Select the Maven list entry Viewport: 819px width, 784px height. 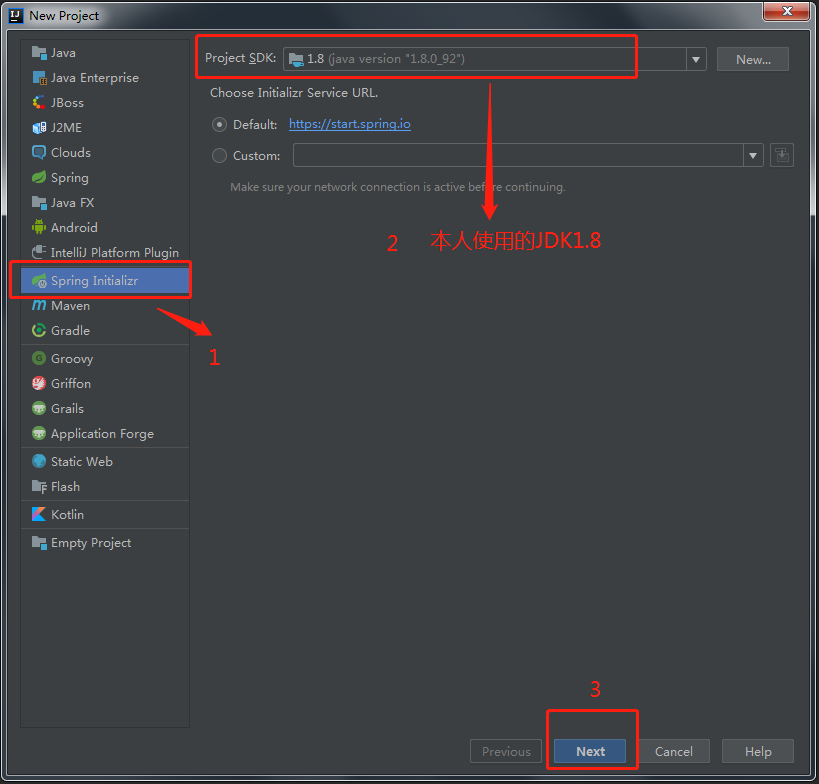pyautogui.click(x=105, y=306)
